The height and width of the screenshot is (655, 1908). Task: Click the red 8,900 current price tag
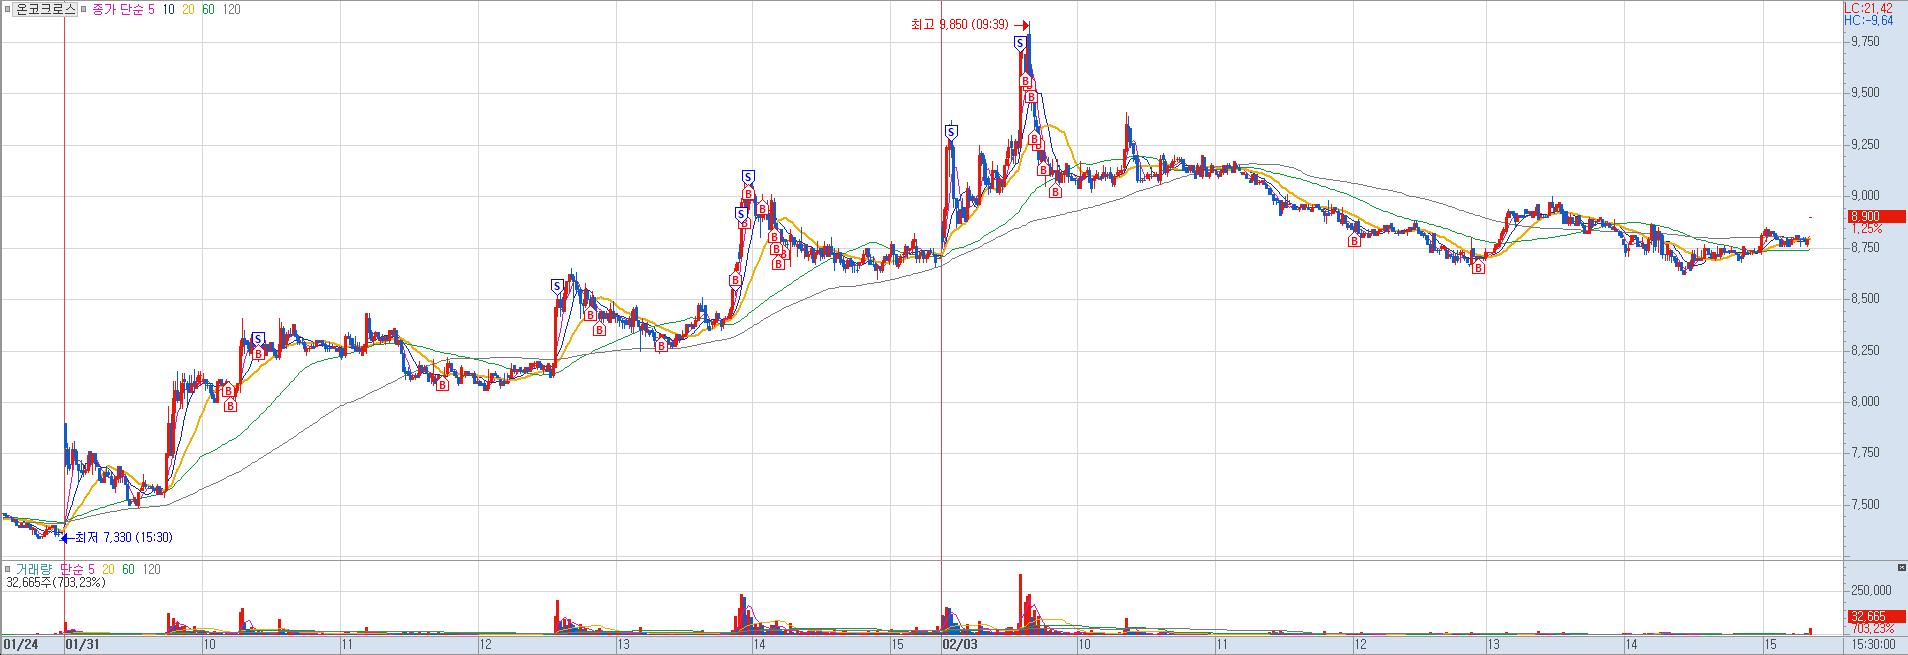pos(1875,216)
